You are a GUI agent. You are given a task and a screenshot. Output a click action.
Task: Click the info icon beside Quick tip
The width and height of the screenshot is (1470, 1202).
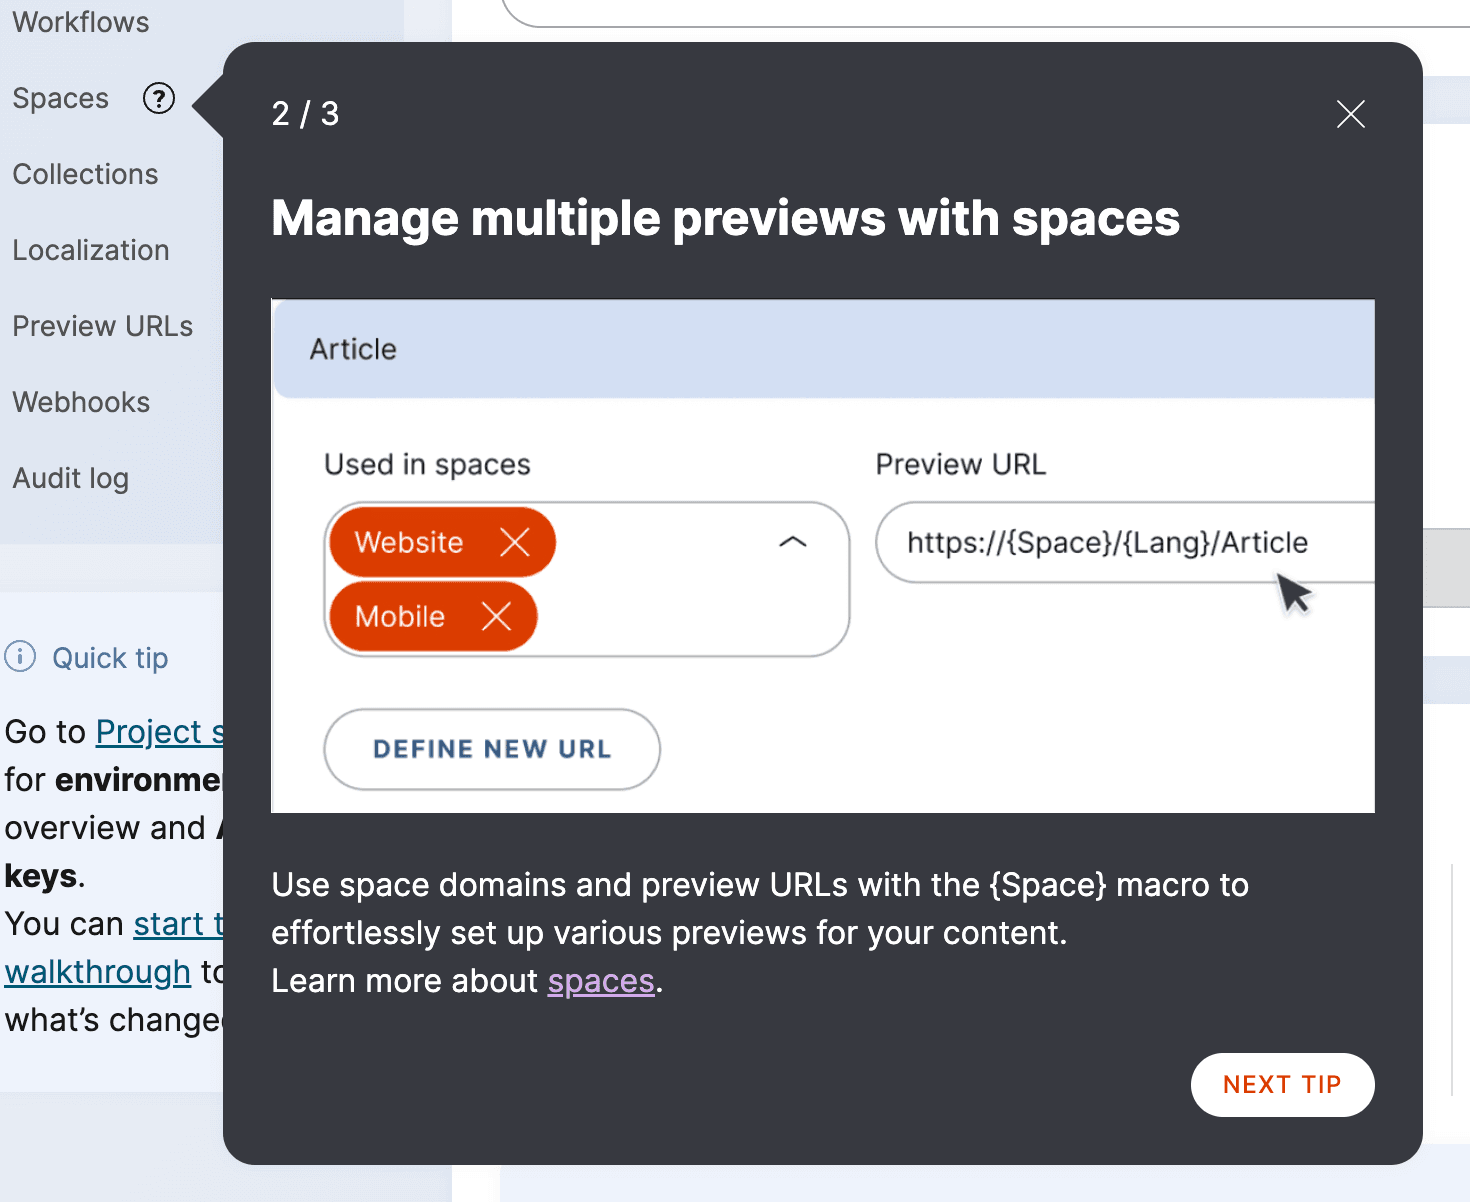point(21,657)
